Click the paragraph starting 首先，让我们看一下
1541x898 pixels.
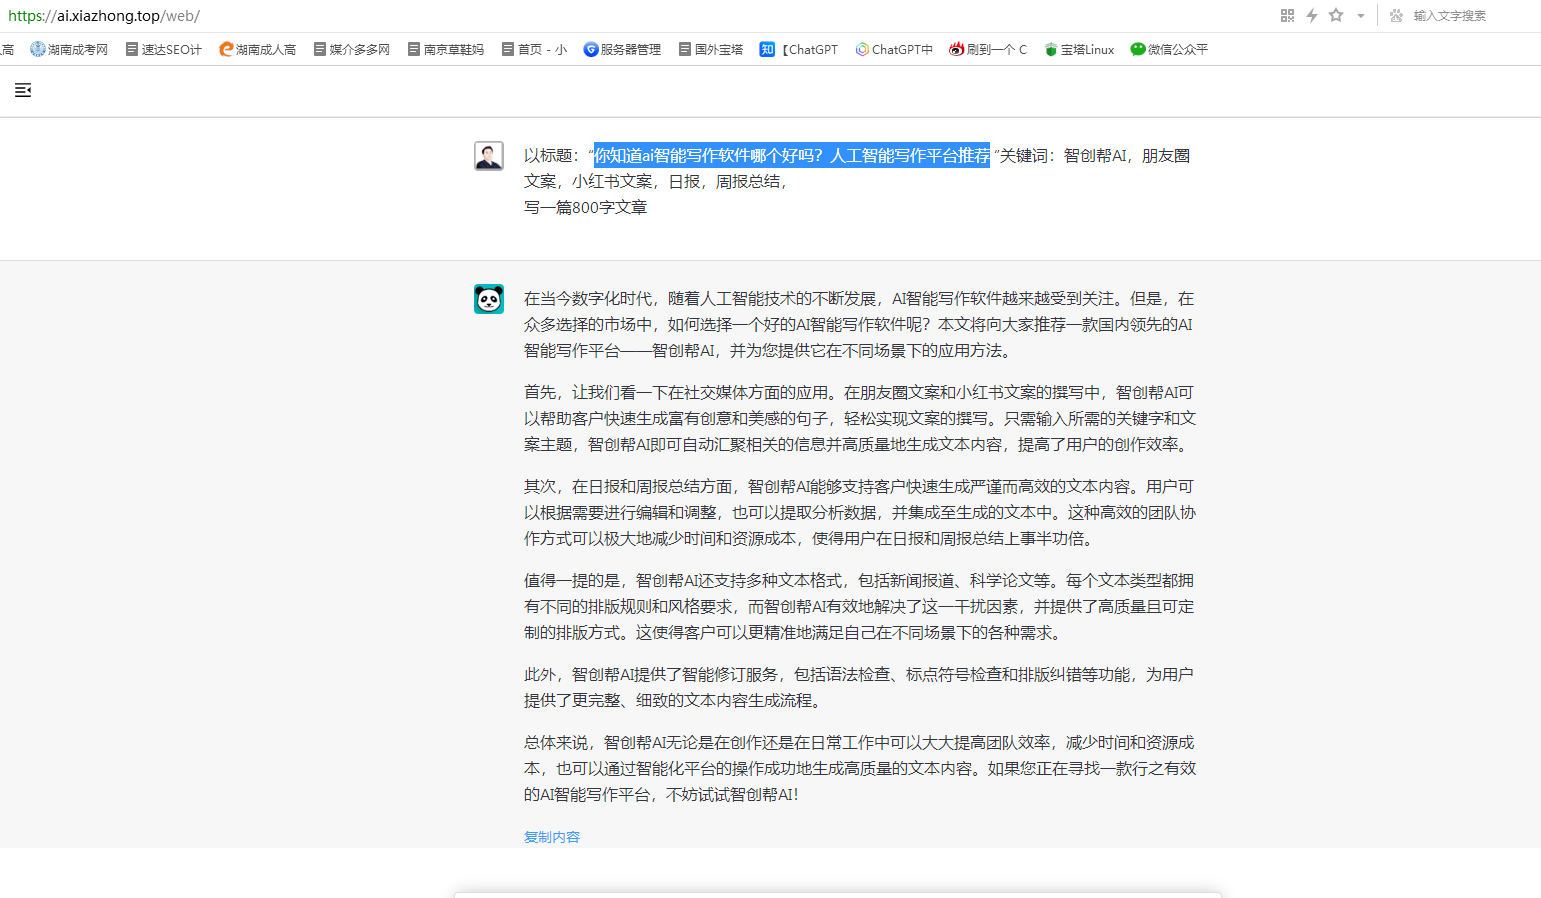860,419
